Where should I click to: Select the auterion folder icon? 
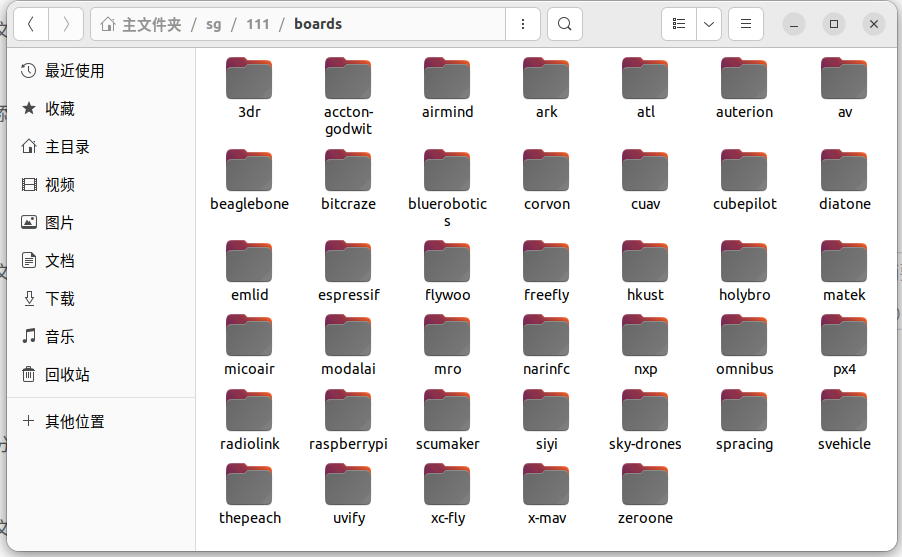tap(744, 78)
